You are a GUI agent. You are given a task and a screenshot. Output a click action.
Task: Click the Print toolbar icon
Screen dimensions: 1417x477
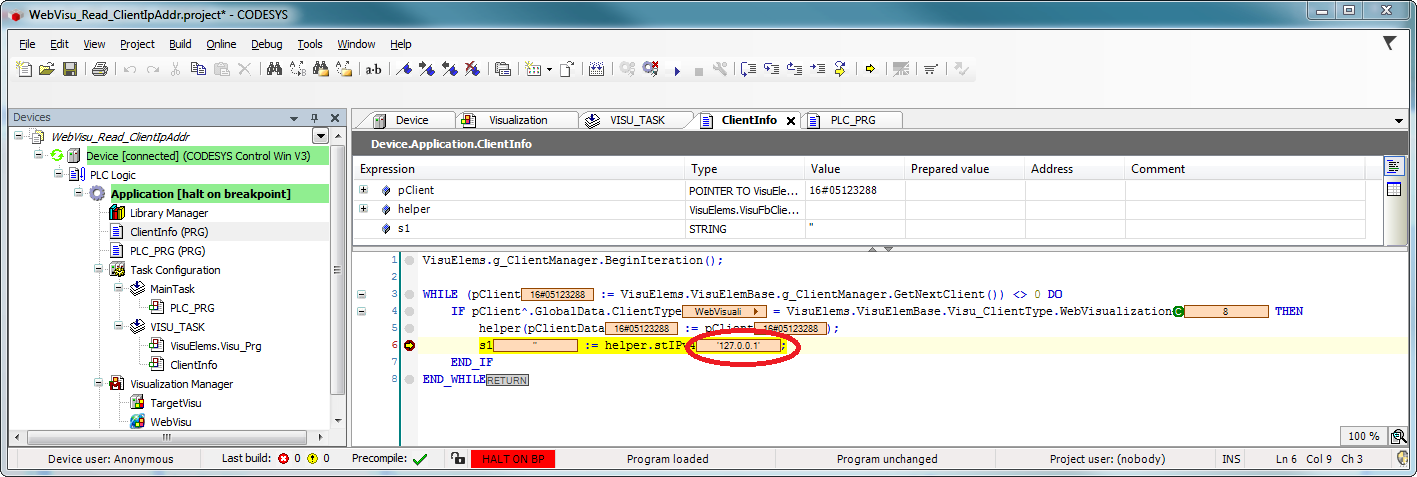(x=99, y=69)
